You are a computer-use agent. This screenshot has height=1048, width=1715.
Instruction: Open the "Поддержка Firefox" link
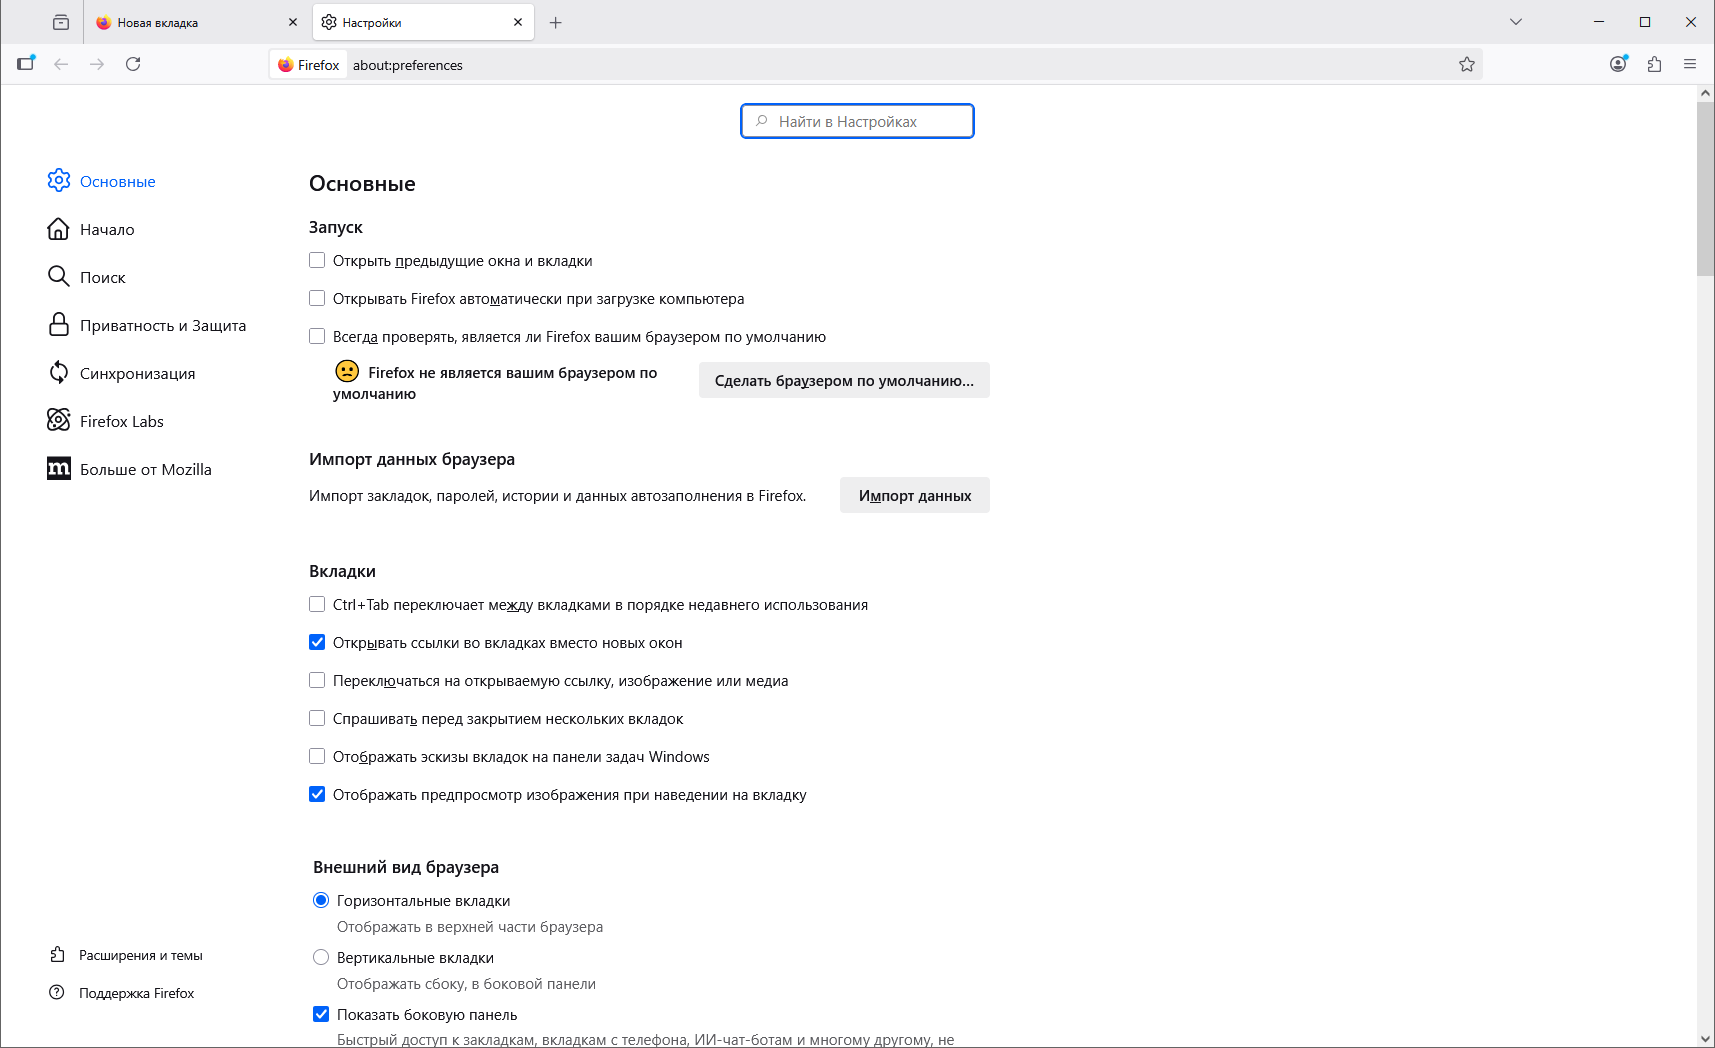pos(136,993)
